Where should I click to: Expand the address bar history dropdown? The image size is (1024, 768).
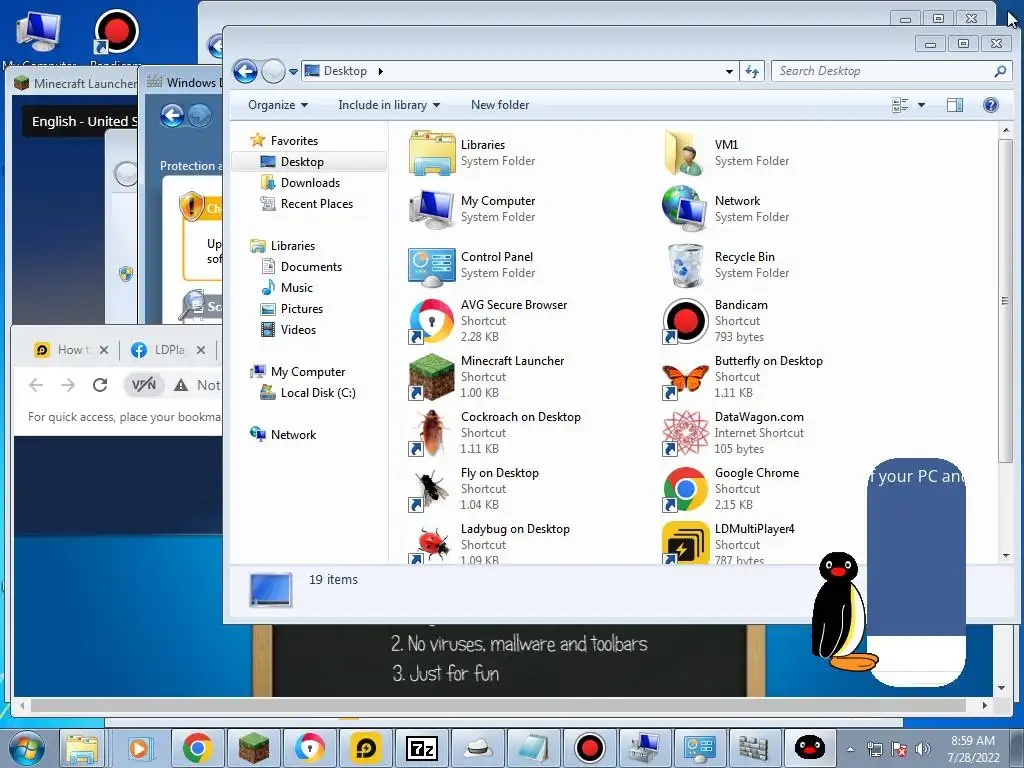(x=729, y=71)
